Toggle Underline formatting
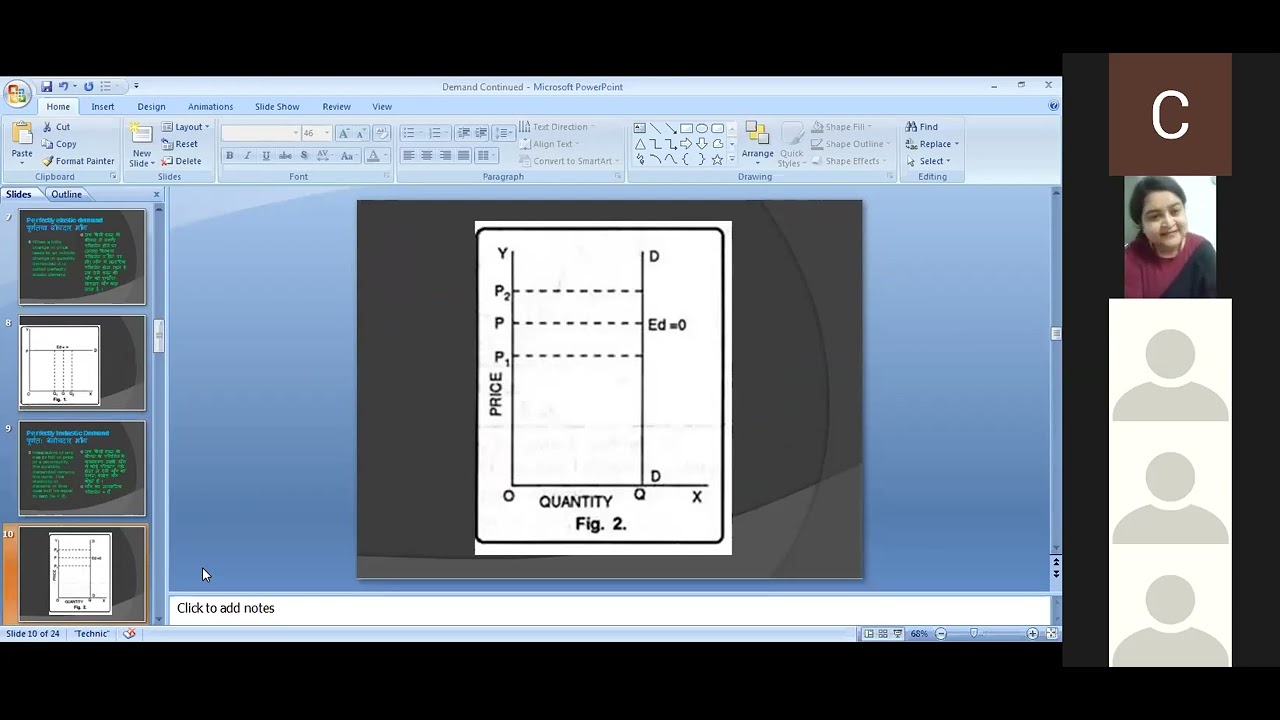Screen dimensions: 1280x720 (266, 156)
